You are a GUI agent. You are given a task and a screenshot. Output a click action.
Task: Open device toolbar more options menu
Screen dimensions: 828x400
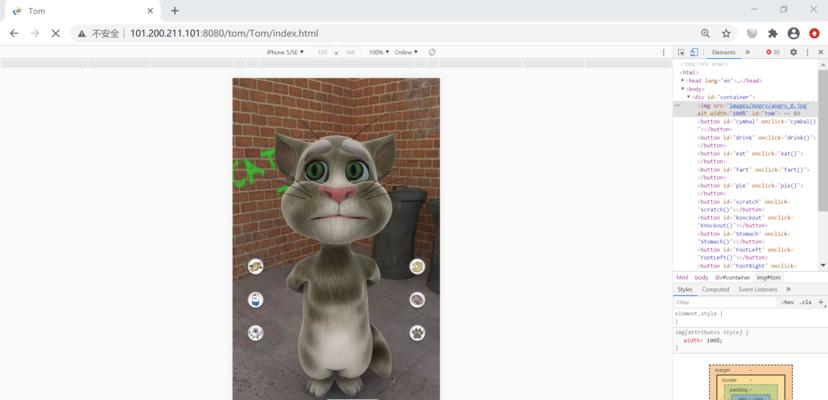(x=663, y=52)
